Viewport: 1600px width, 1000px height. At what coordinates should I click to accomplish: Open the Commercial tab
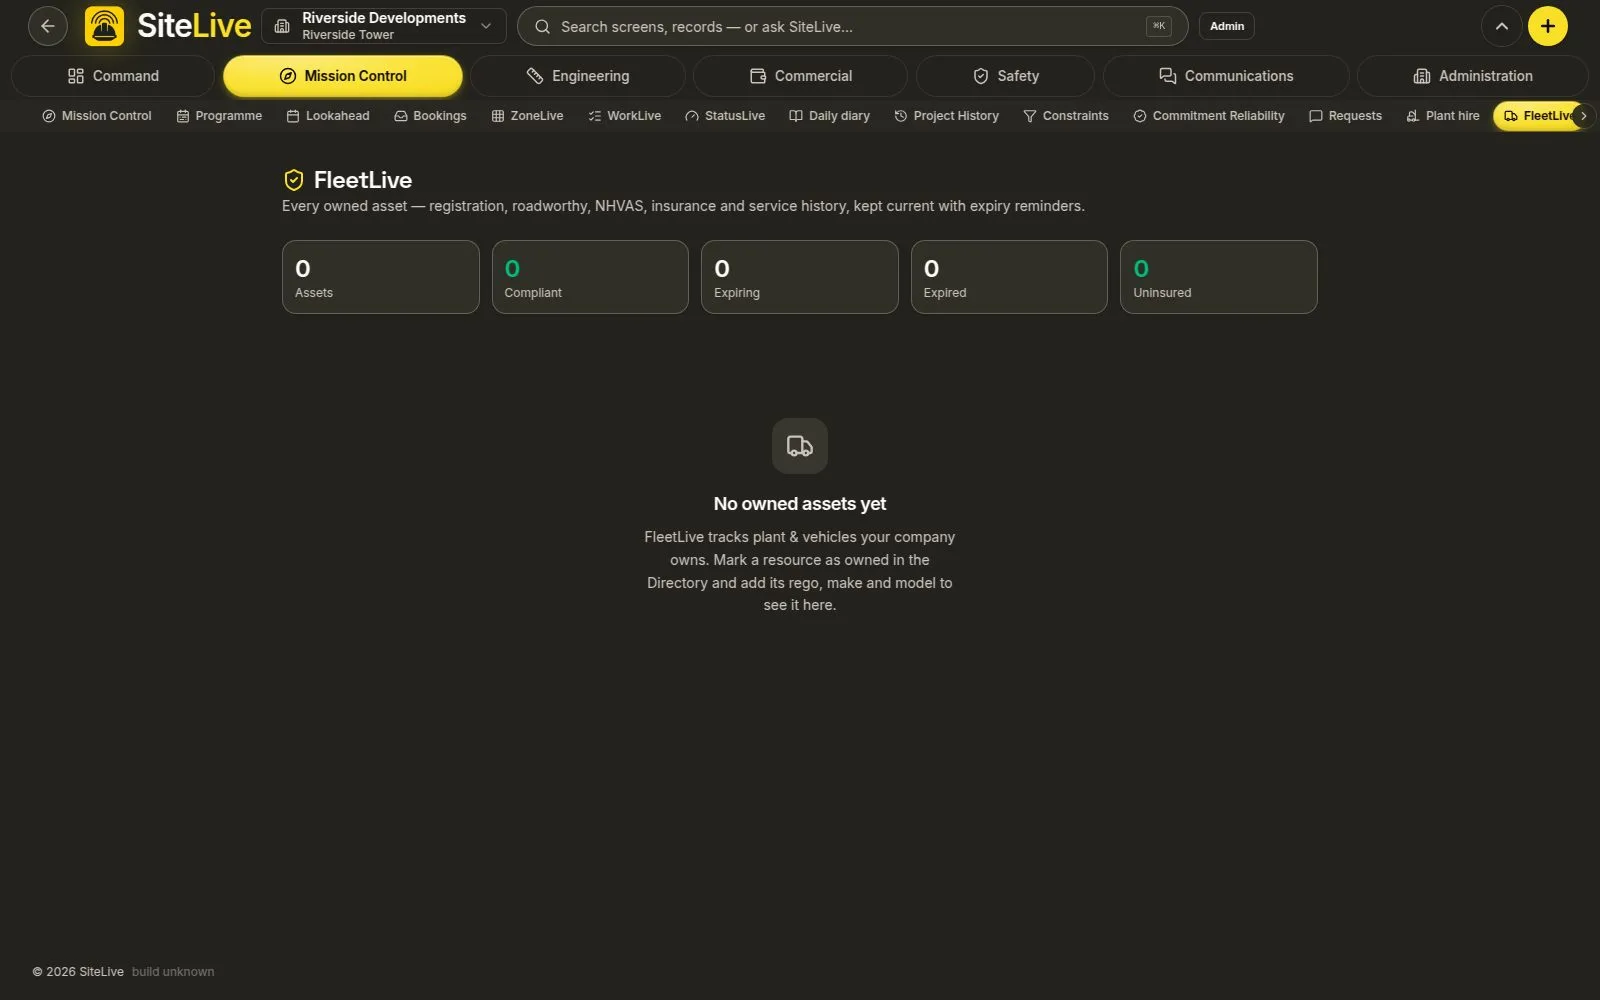coord(800,76)
